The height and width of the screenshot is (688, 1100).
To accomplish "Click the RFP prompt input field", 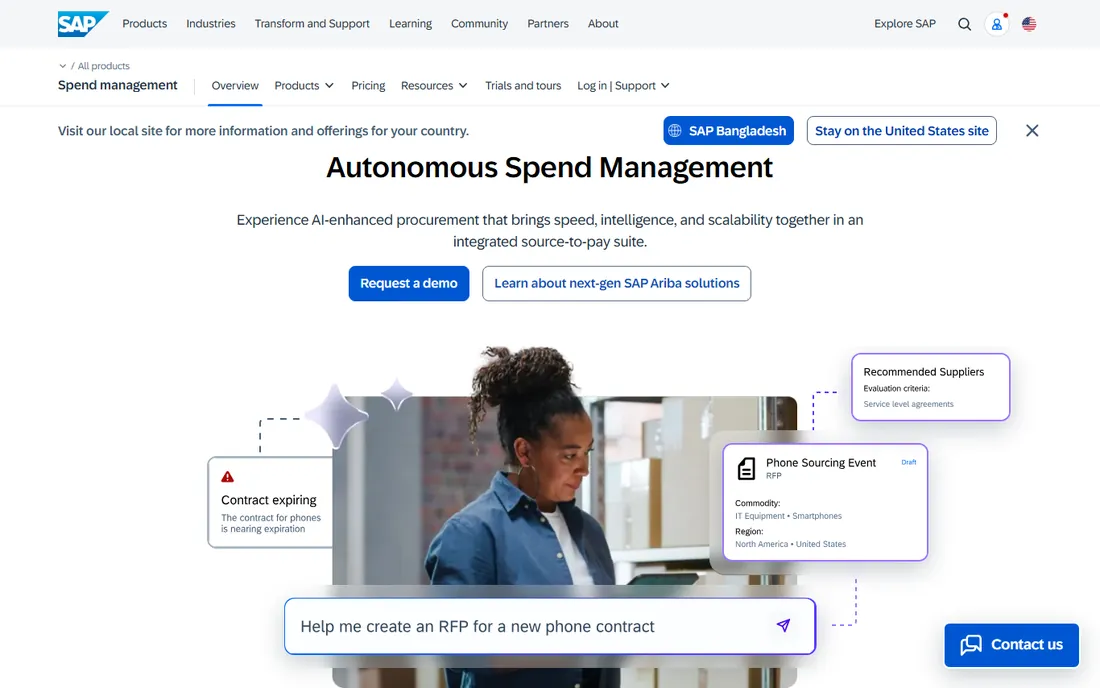I will 550,626.
